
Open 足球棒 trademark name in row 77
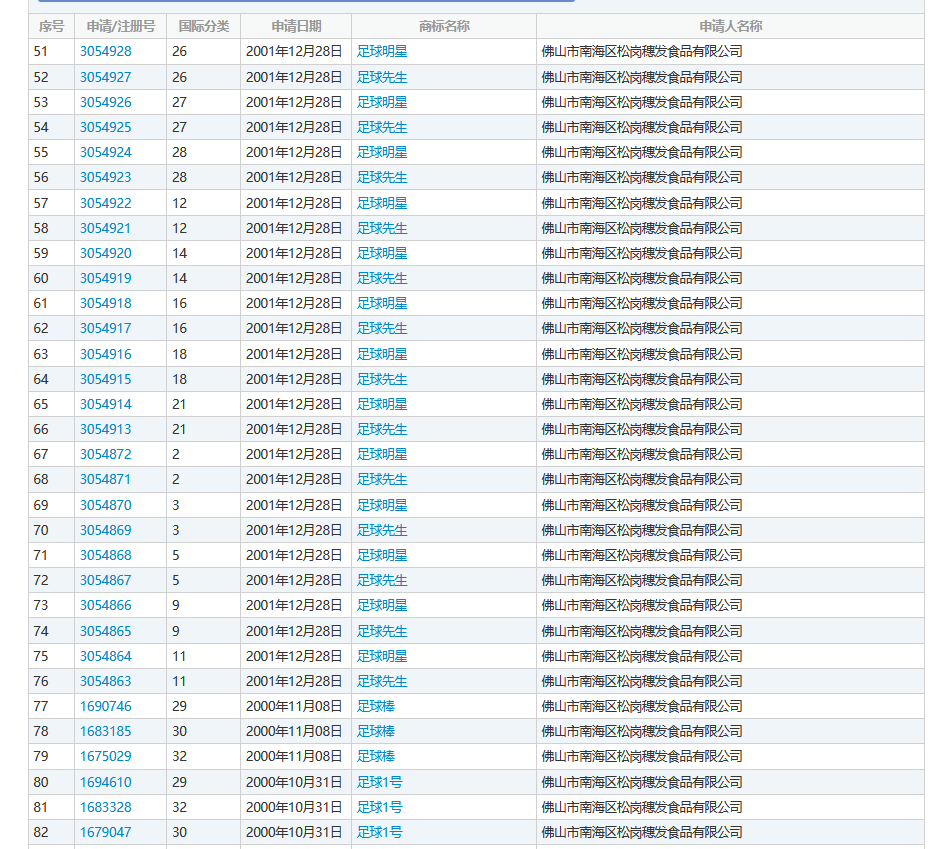coord(376,706)
